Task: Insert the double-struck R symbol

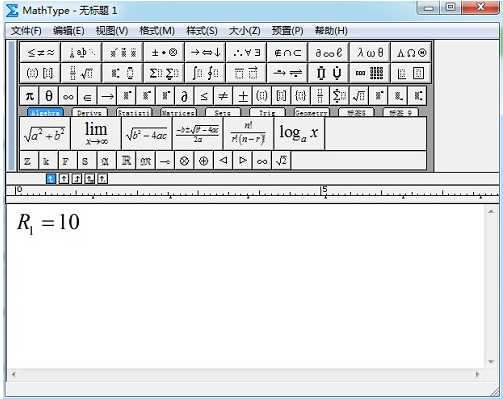Action: pyautogui.click(x=126, y=161)
